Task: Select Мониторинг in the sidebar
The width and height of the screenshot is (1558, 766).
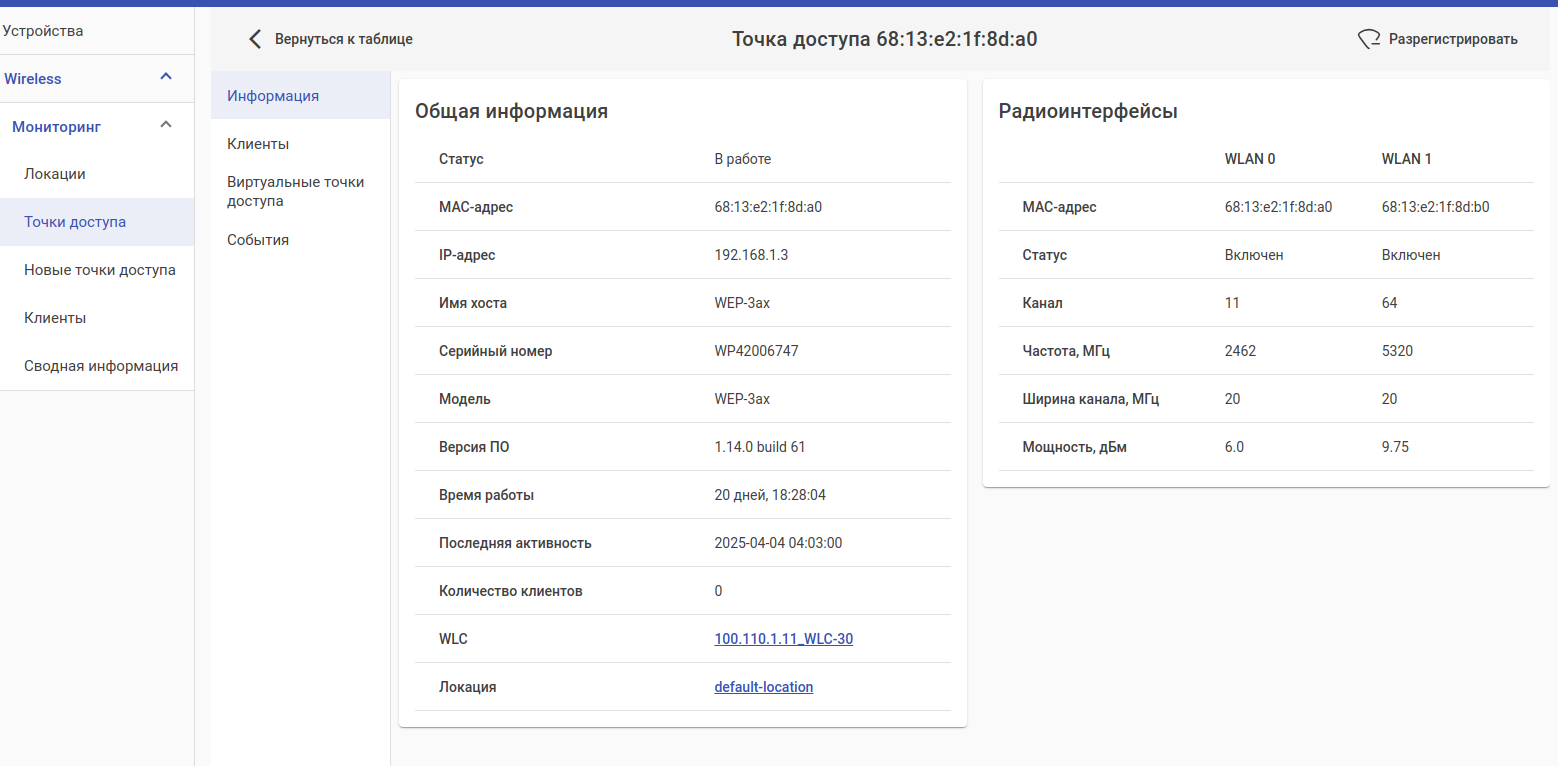Action: point(56,127)
